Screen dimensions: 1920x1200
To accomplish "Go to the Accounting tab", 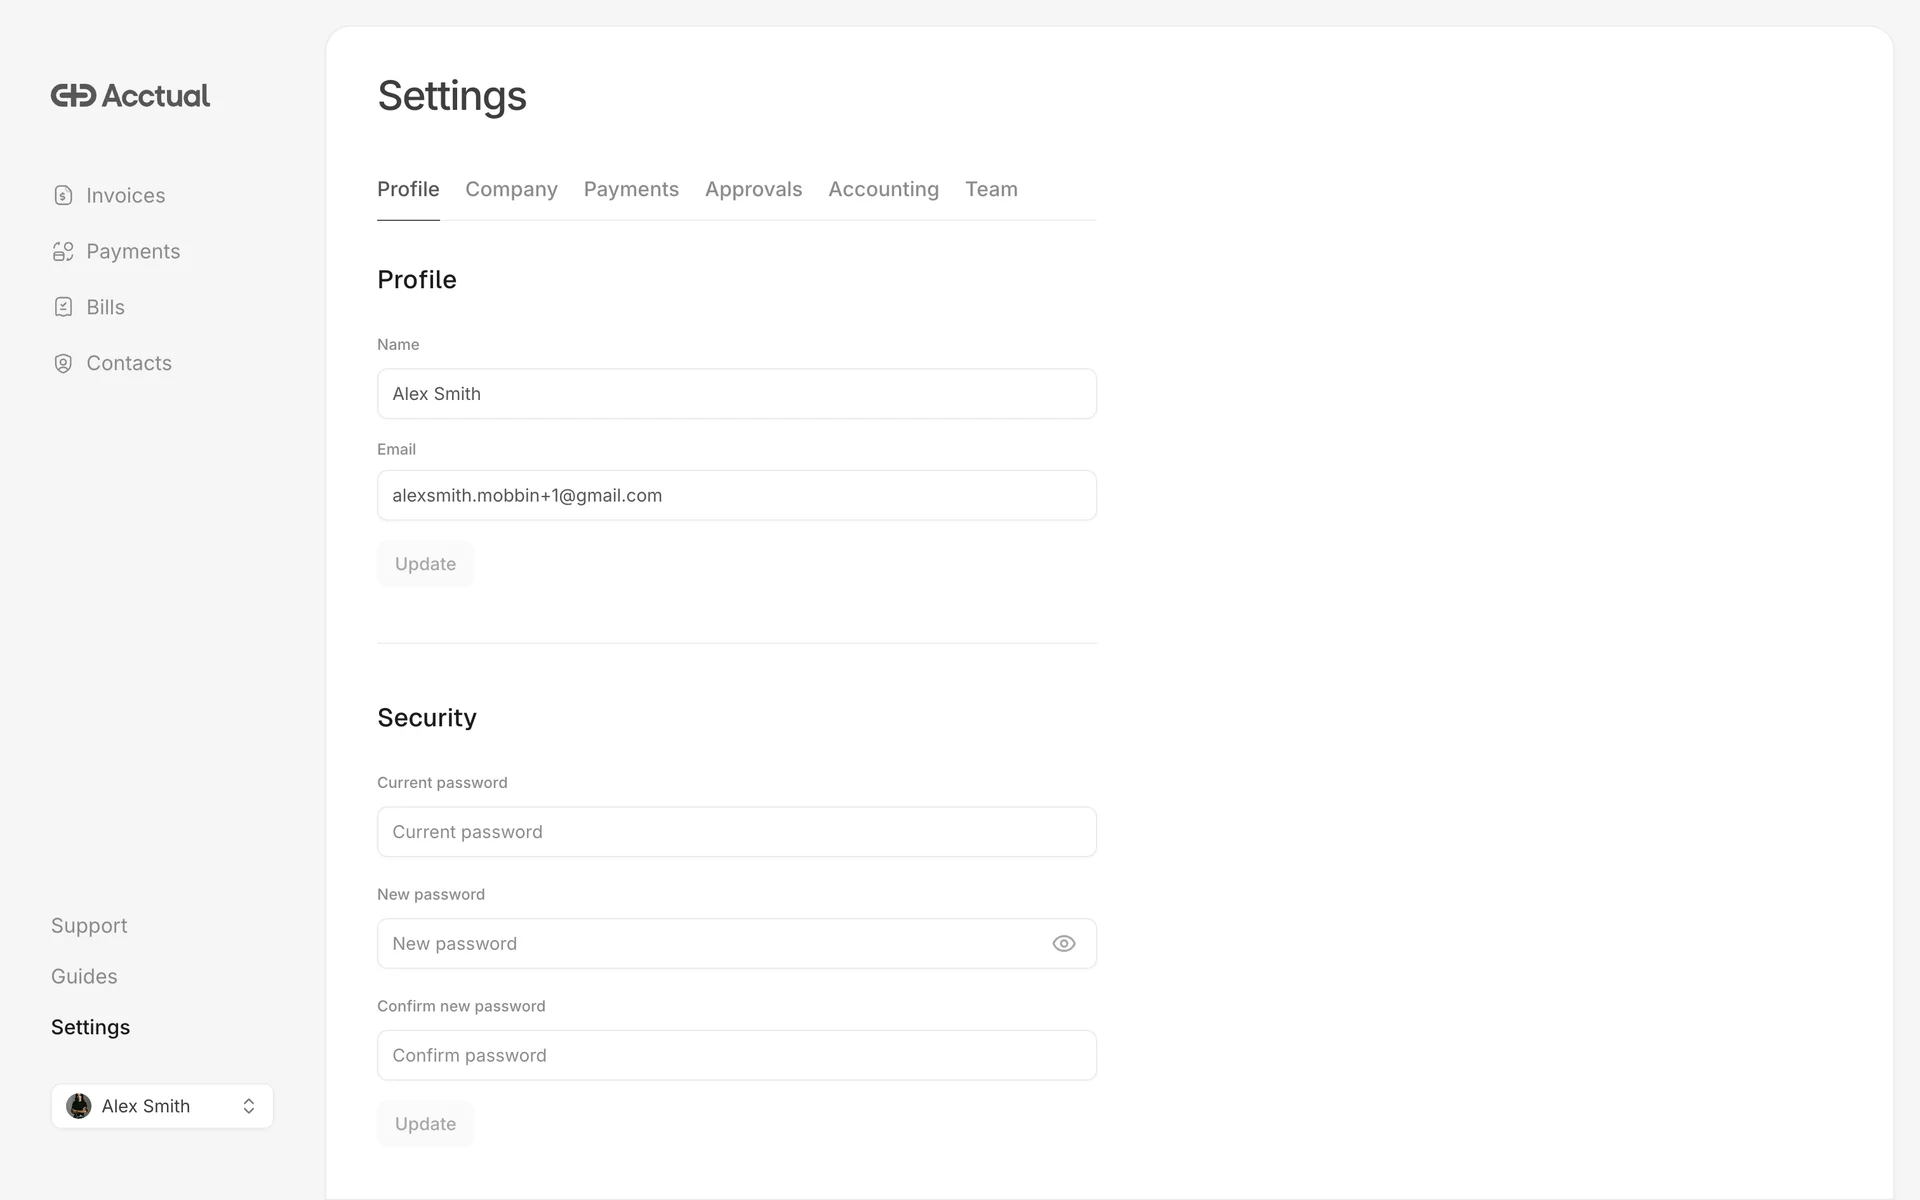I will [x=883, y=190].
